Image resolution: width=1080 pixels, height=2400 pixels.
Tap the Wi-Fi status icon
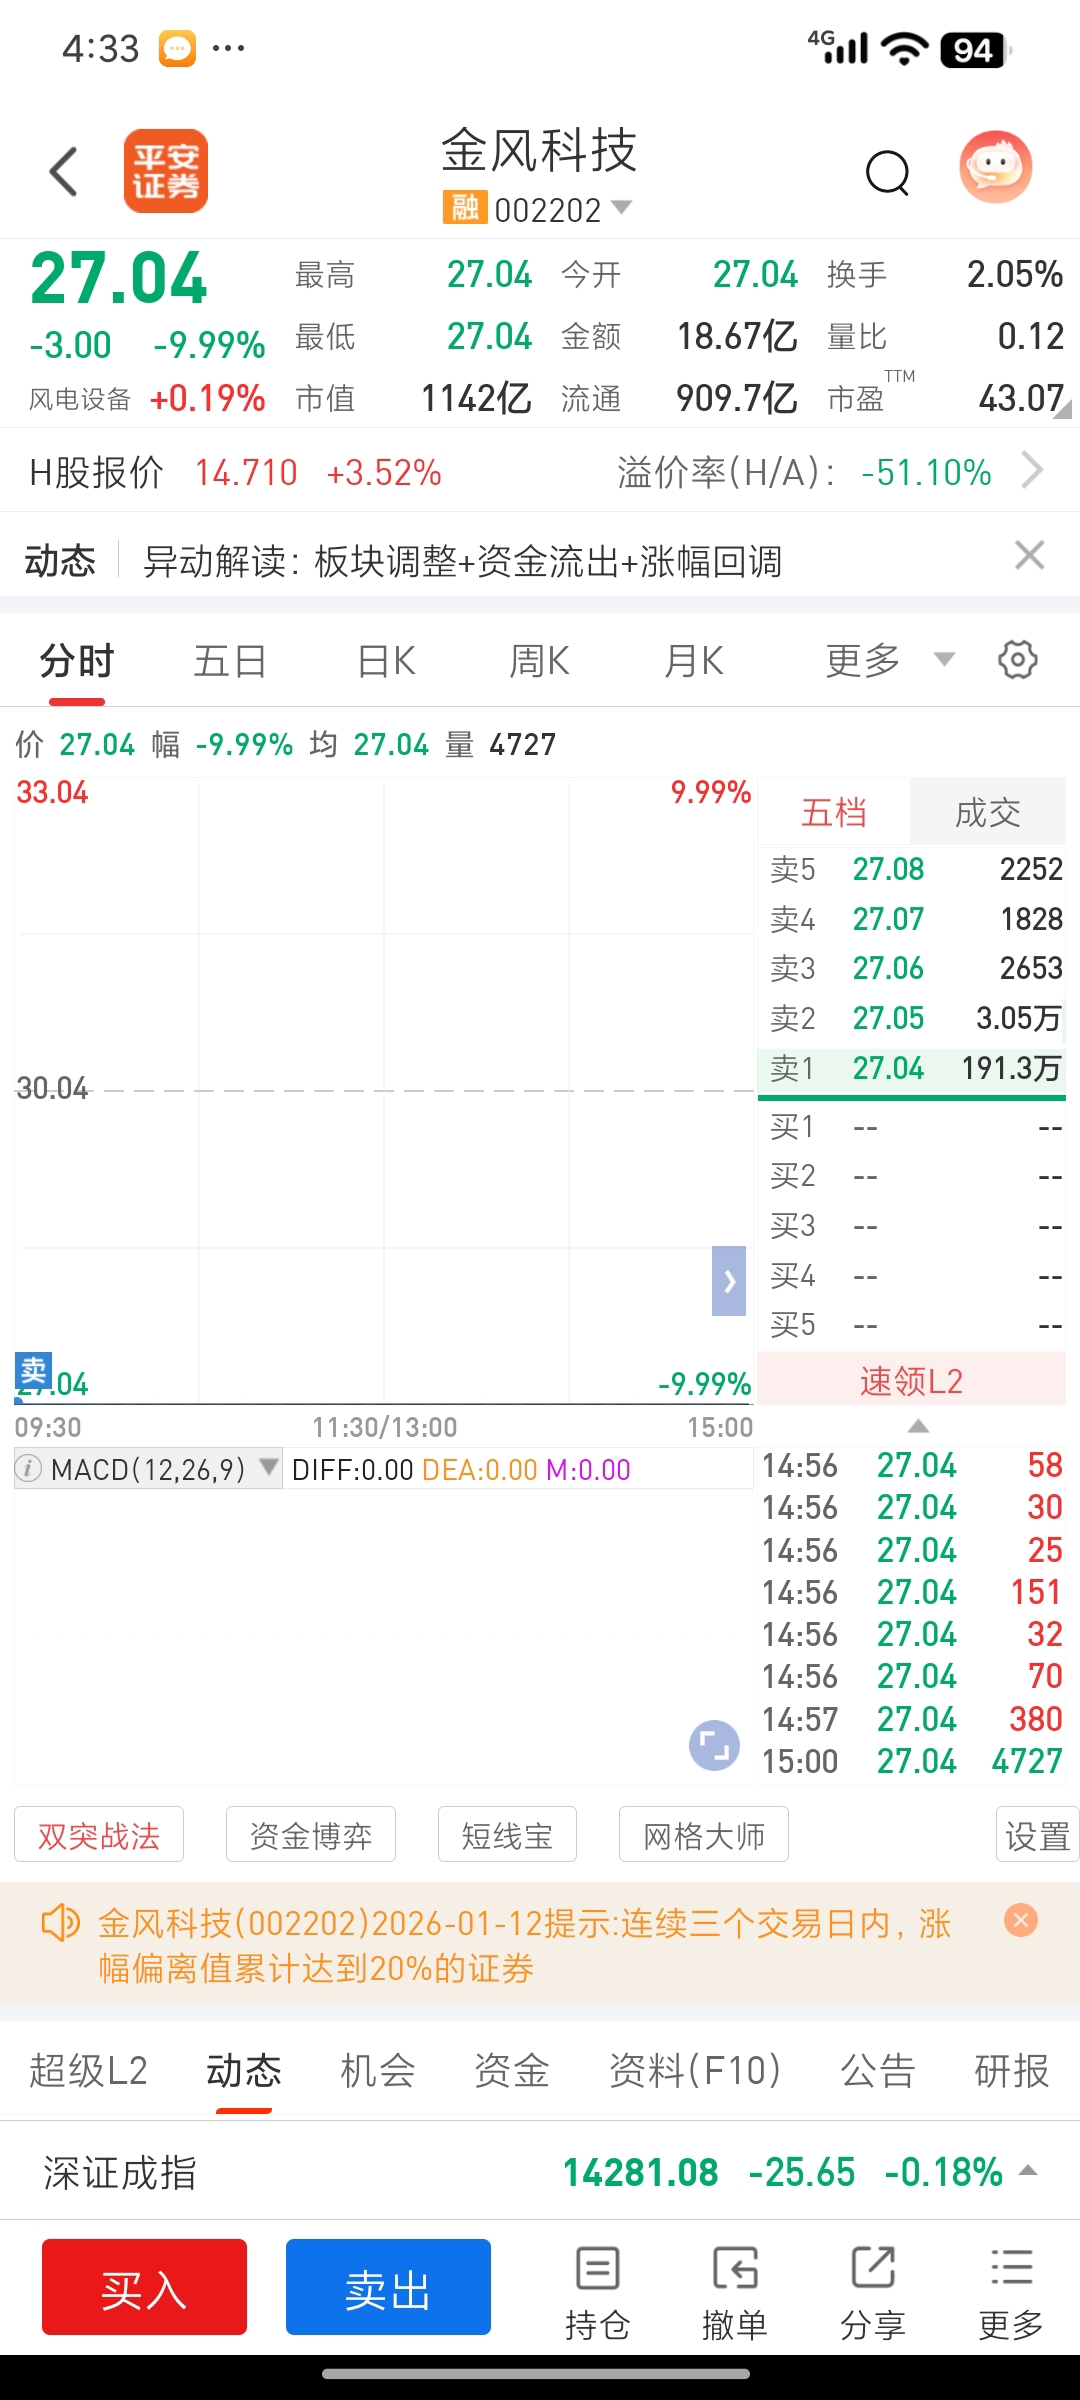(x=906, y=48)
